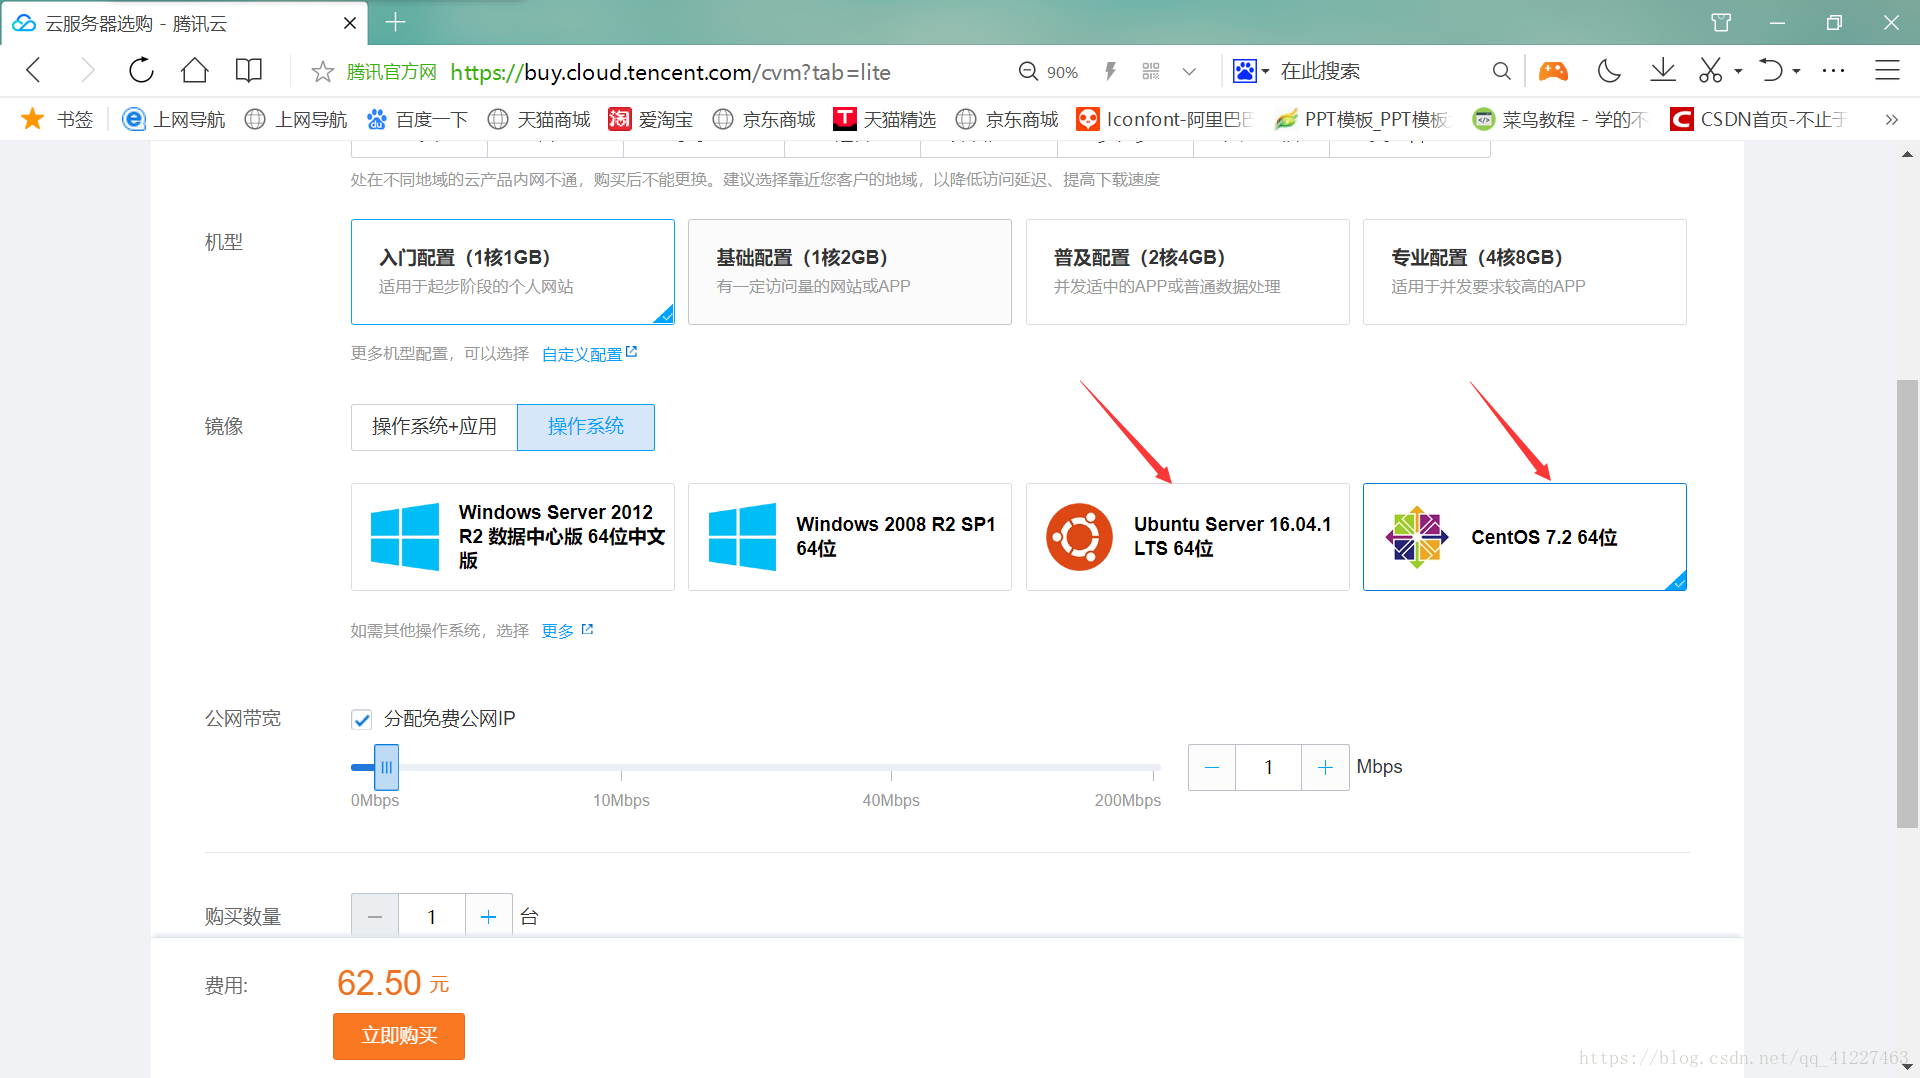Open the 百度一下 bookmark

click(x=417, y=119)
